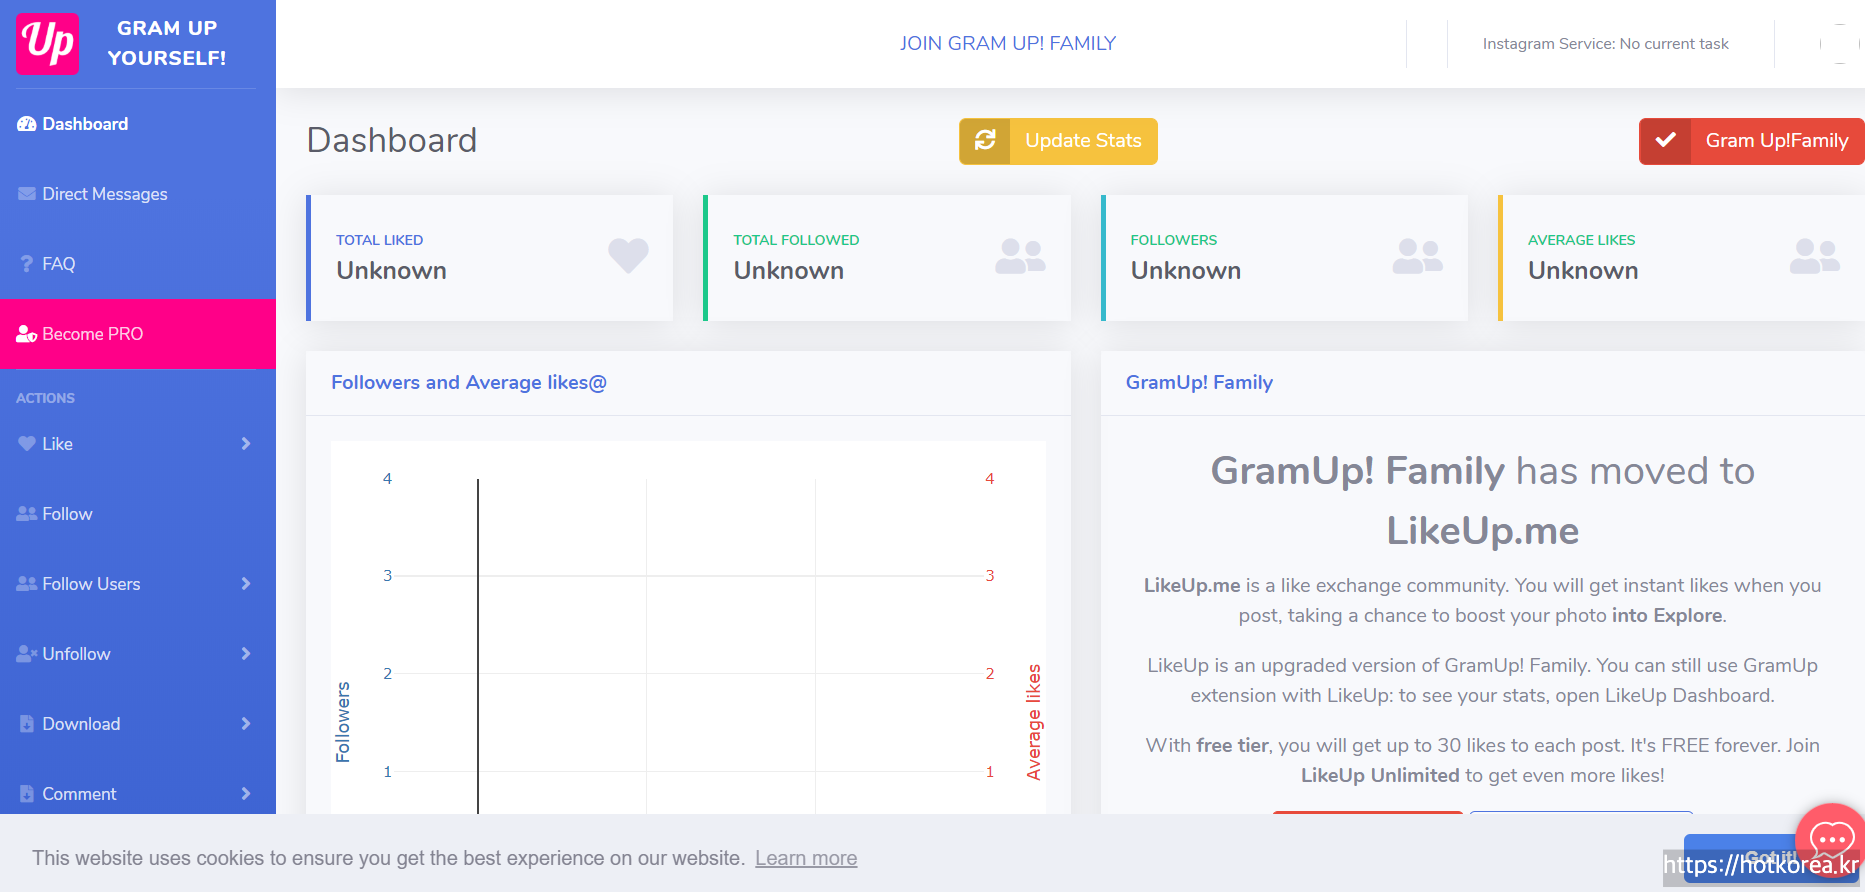Click the users icon in Followers card

coord(1418,256)
